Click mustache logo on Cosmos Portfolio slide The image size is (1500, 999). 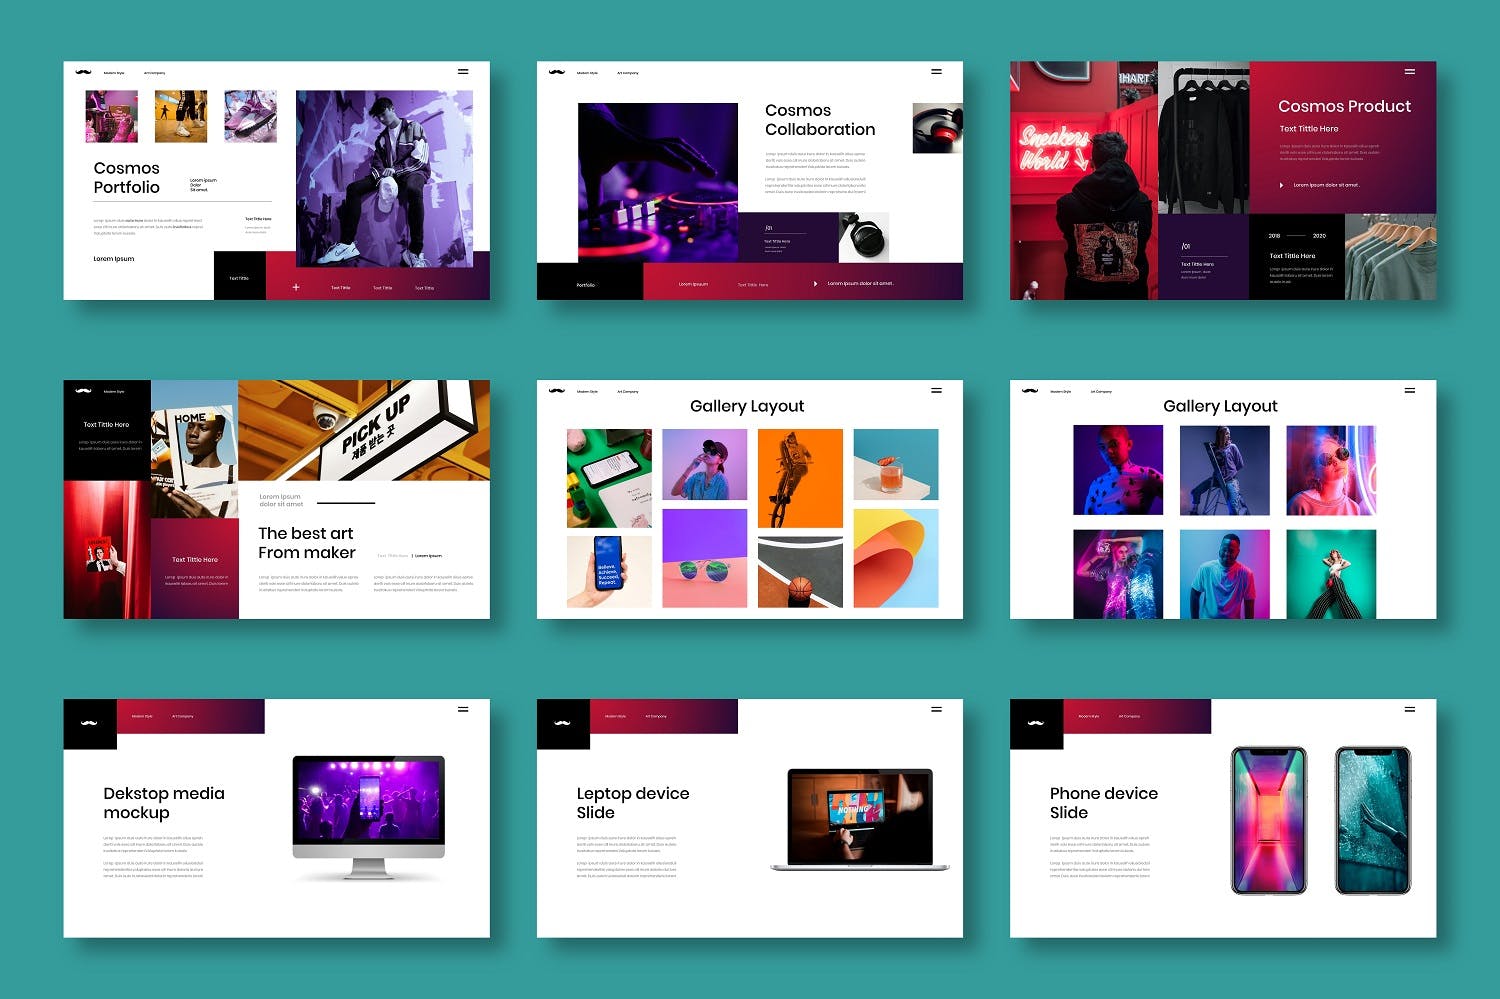click(x=83, y=72)
